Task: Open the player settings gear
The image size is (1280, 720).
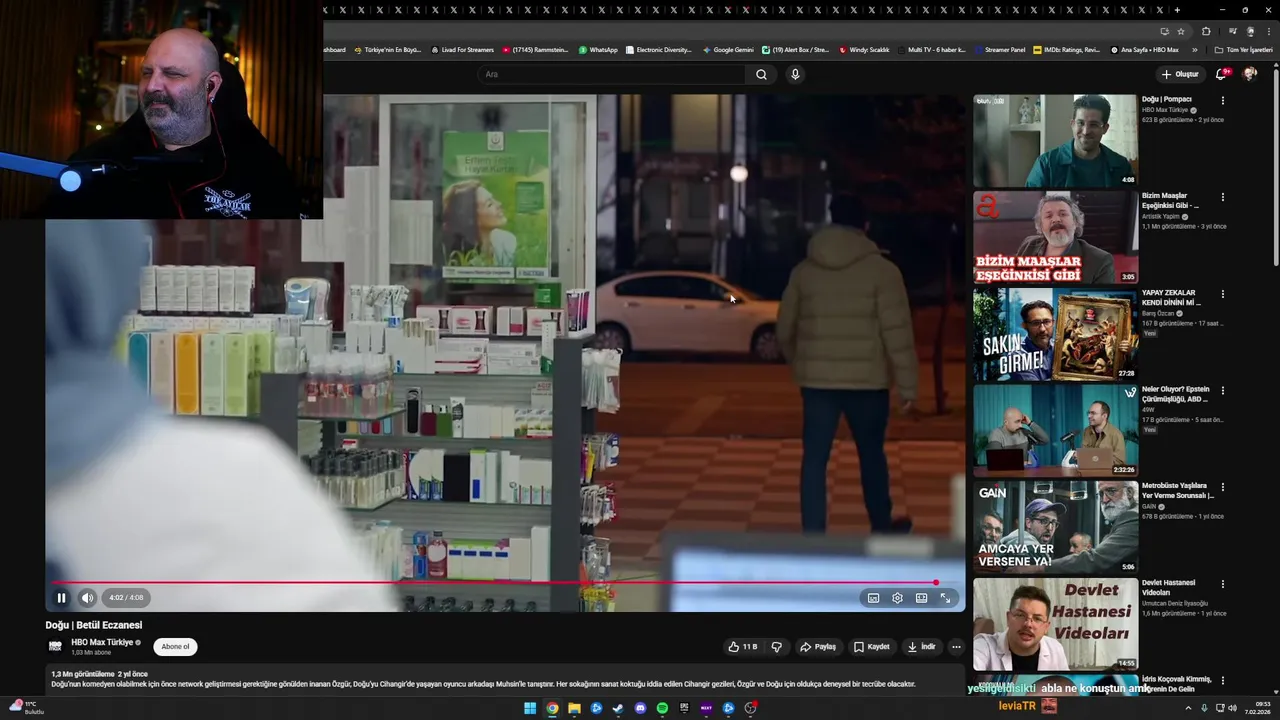Action: [x=897, y=598]
